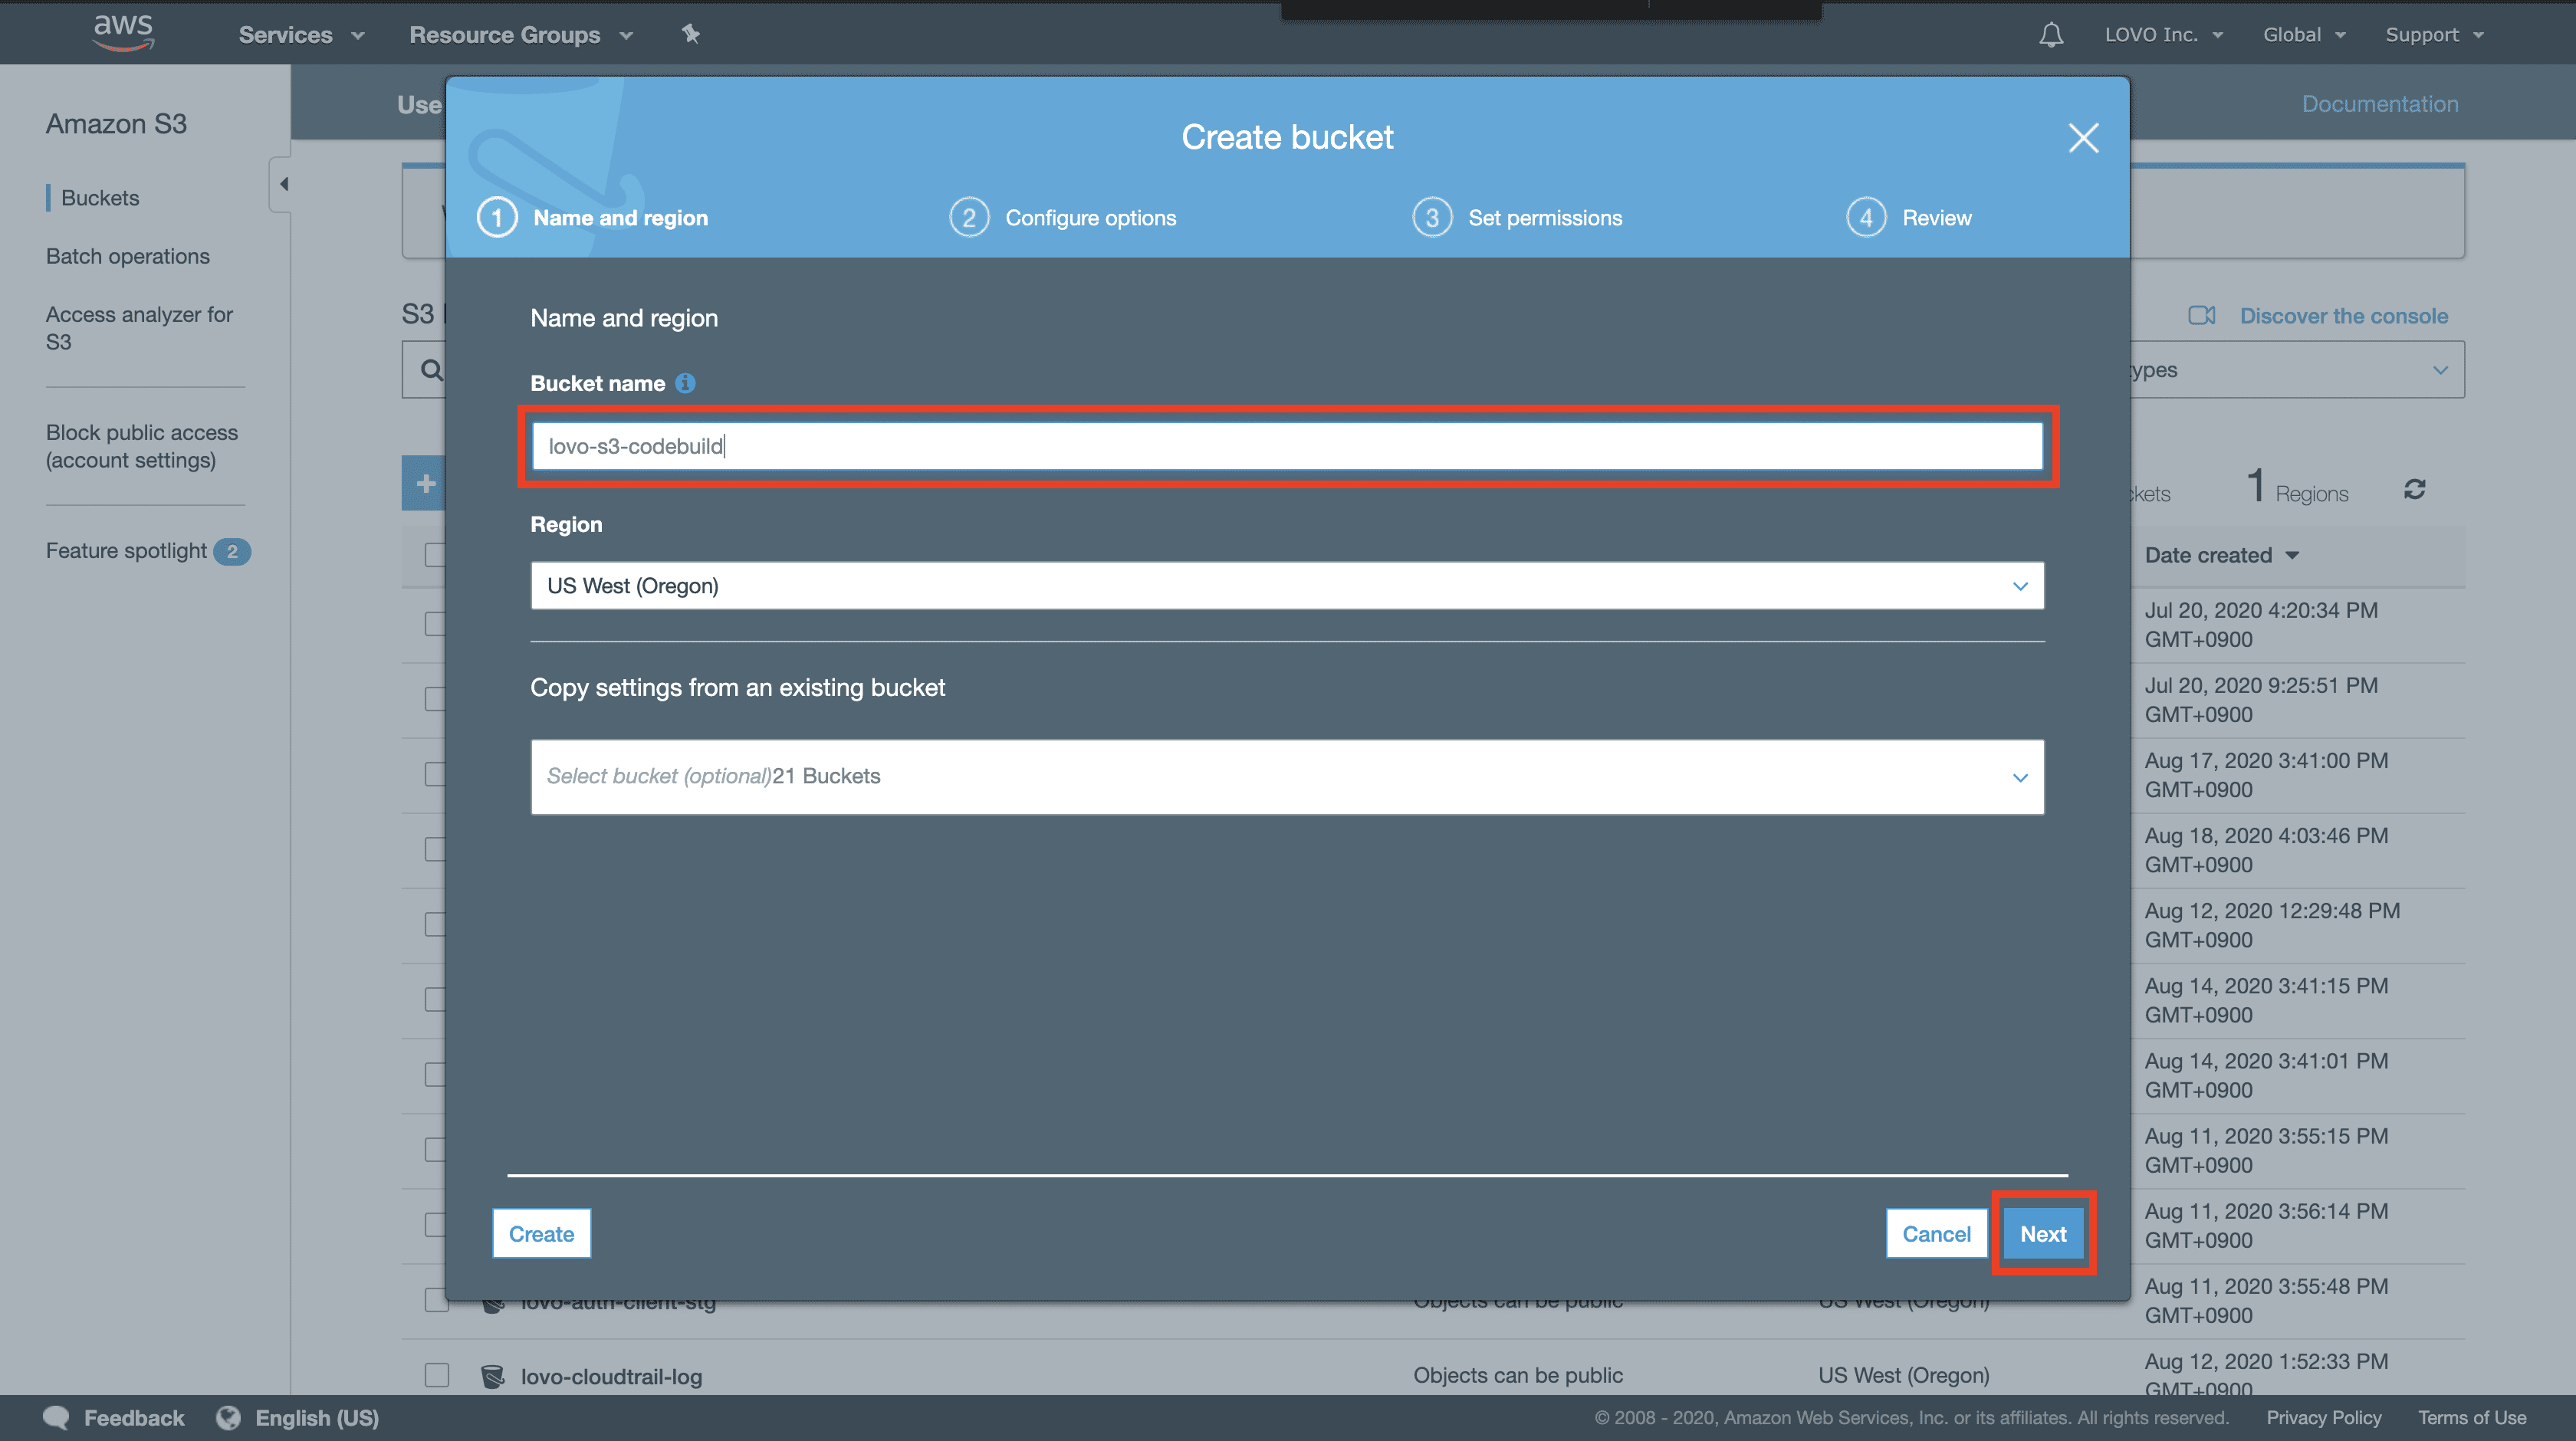This screenshot has height=1441, width=2576.
Task: Expand the Region dropdown US West (Oregon)
Action: [1287, 586]
